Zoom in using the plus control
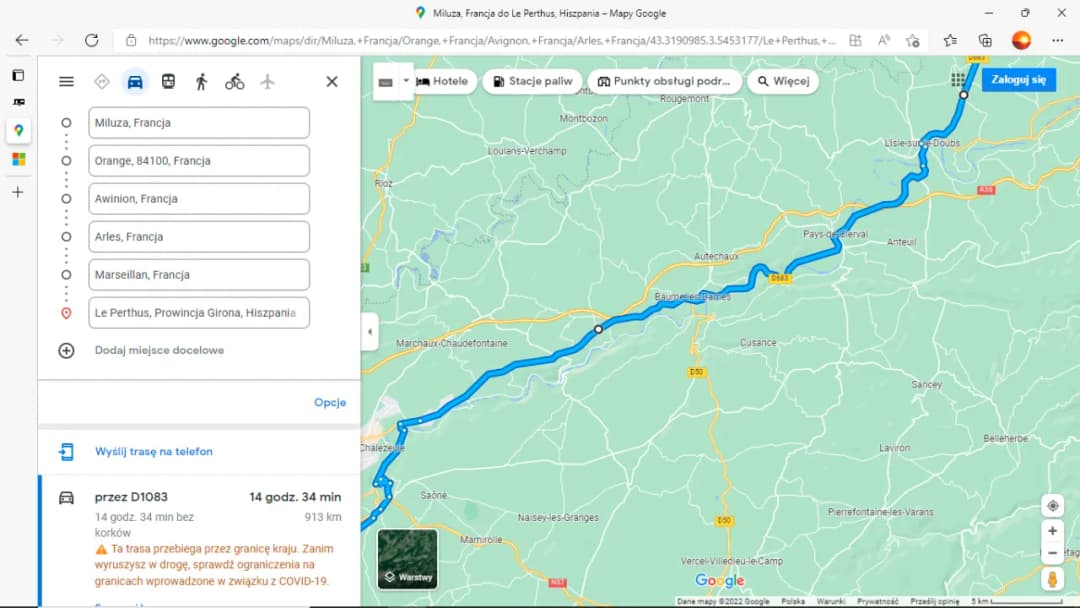Viewport: 1080px width, 608px height. pos(1052,530)
